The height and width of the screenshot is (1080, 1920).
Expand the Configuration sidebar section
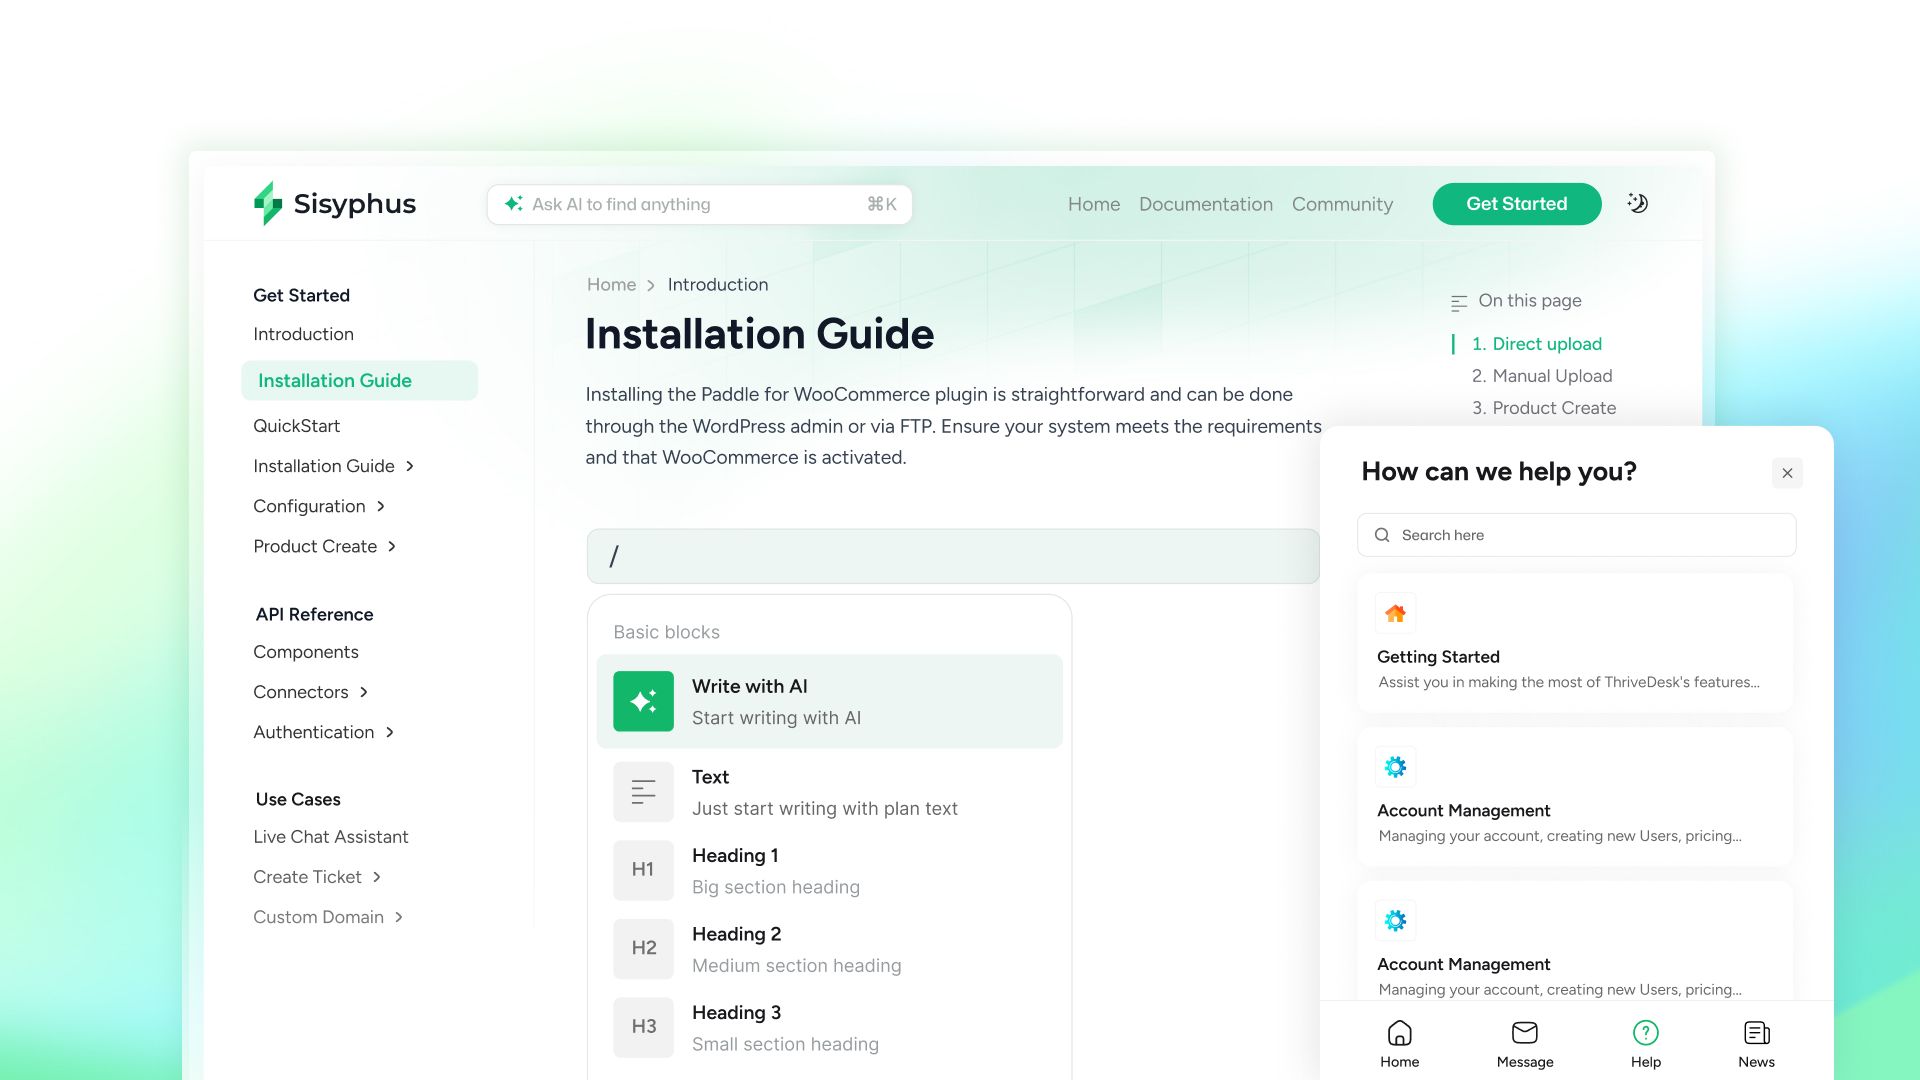click(x=381, y=506)
